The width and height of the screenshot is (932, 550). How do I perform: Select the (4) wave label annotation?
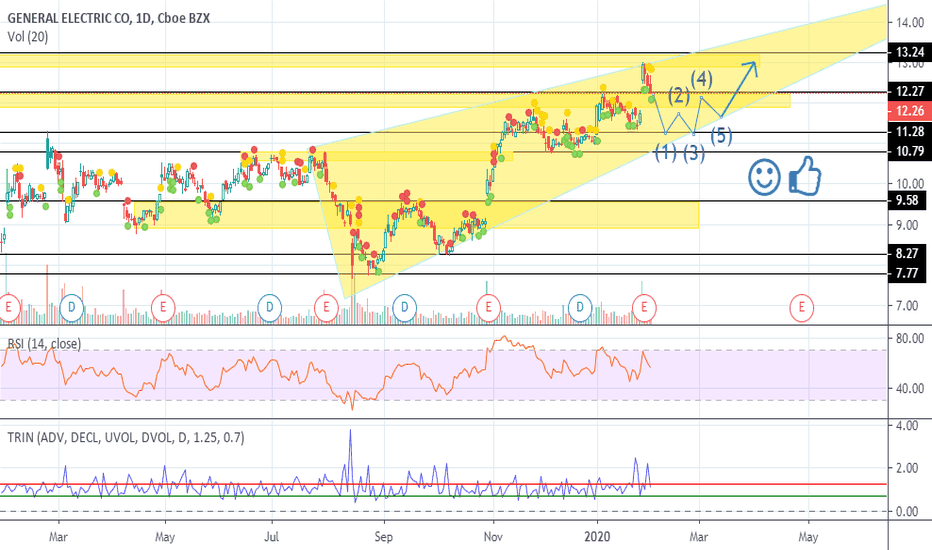tap(701, 79)
